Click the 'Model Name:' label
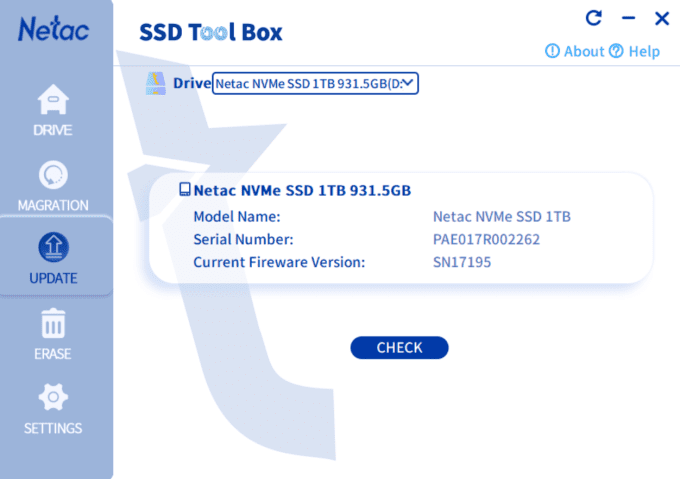 (237, 216)
